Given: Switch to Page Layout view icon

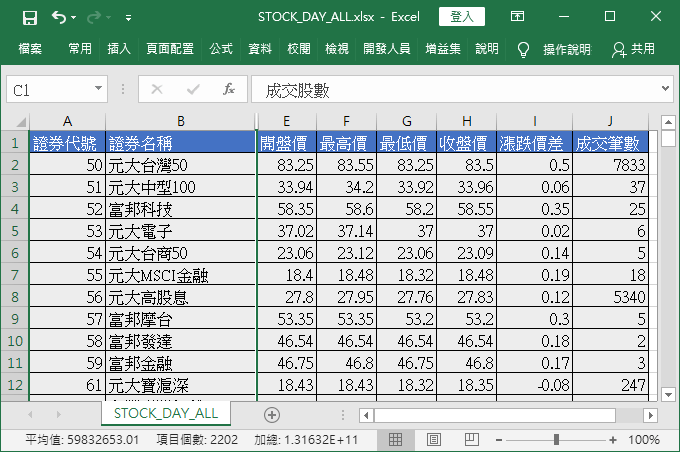Looking at the screenshot, I should 434,440.
